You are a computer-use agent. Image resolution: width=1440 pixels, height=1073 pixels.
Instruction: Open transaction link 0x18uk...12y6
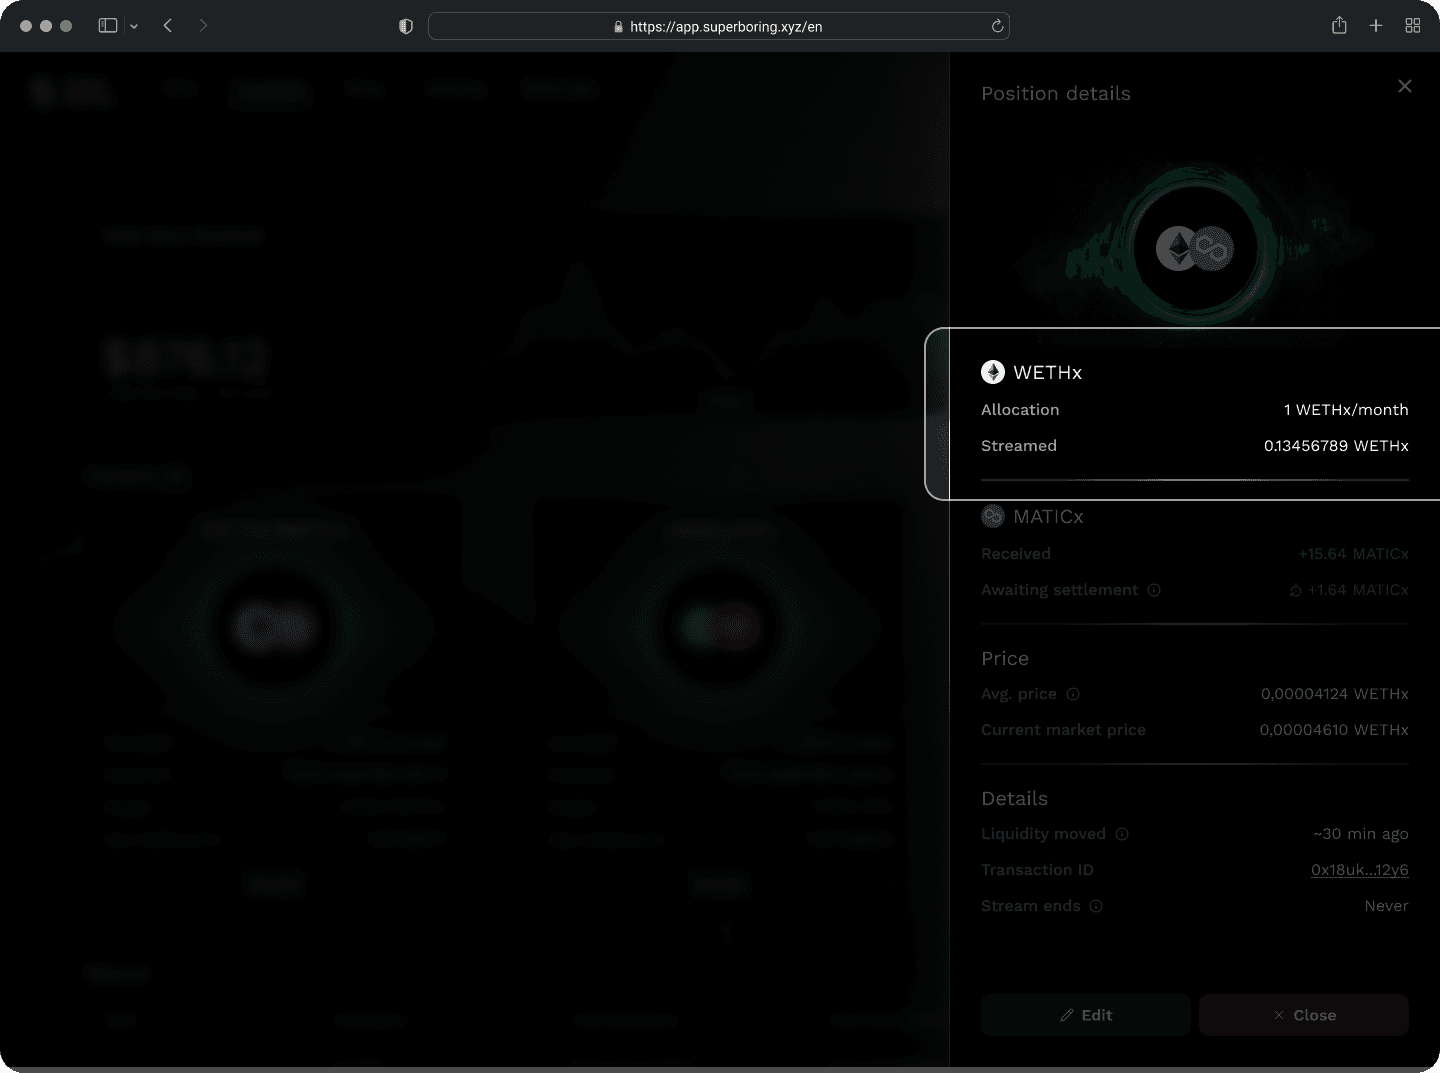[1360, 870]
